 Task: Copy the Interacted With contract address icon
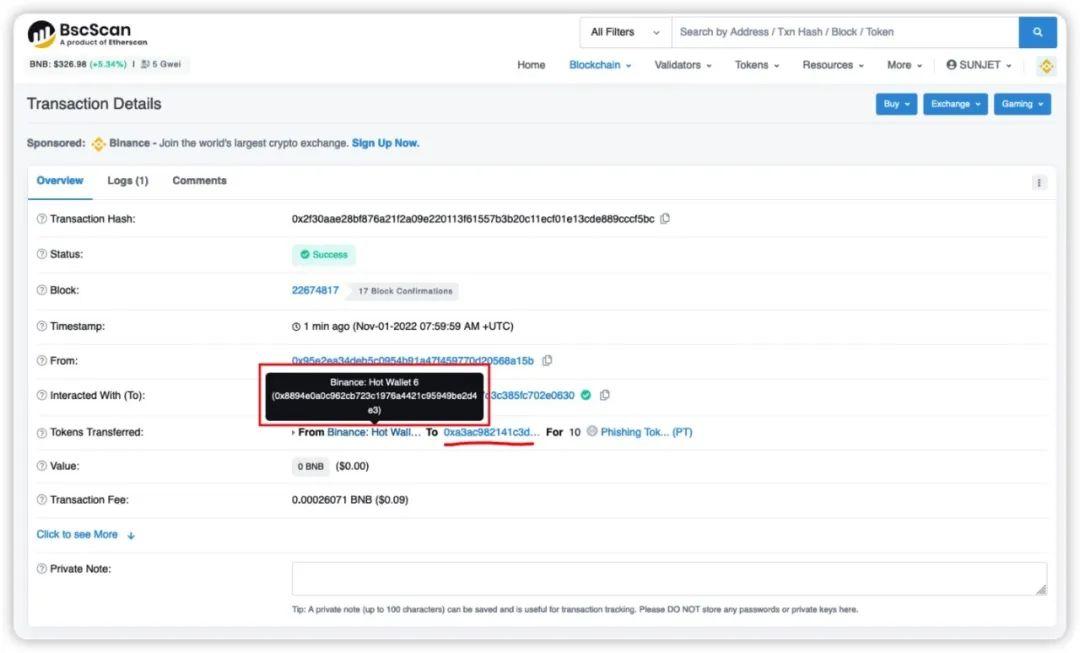tap(604, 395)
